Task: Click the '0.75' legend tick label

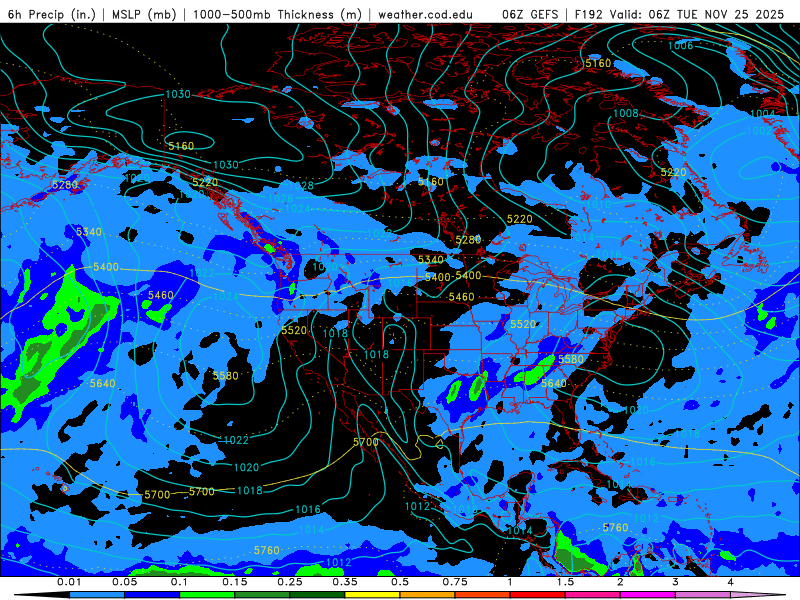Action: [x=455, y=582]
